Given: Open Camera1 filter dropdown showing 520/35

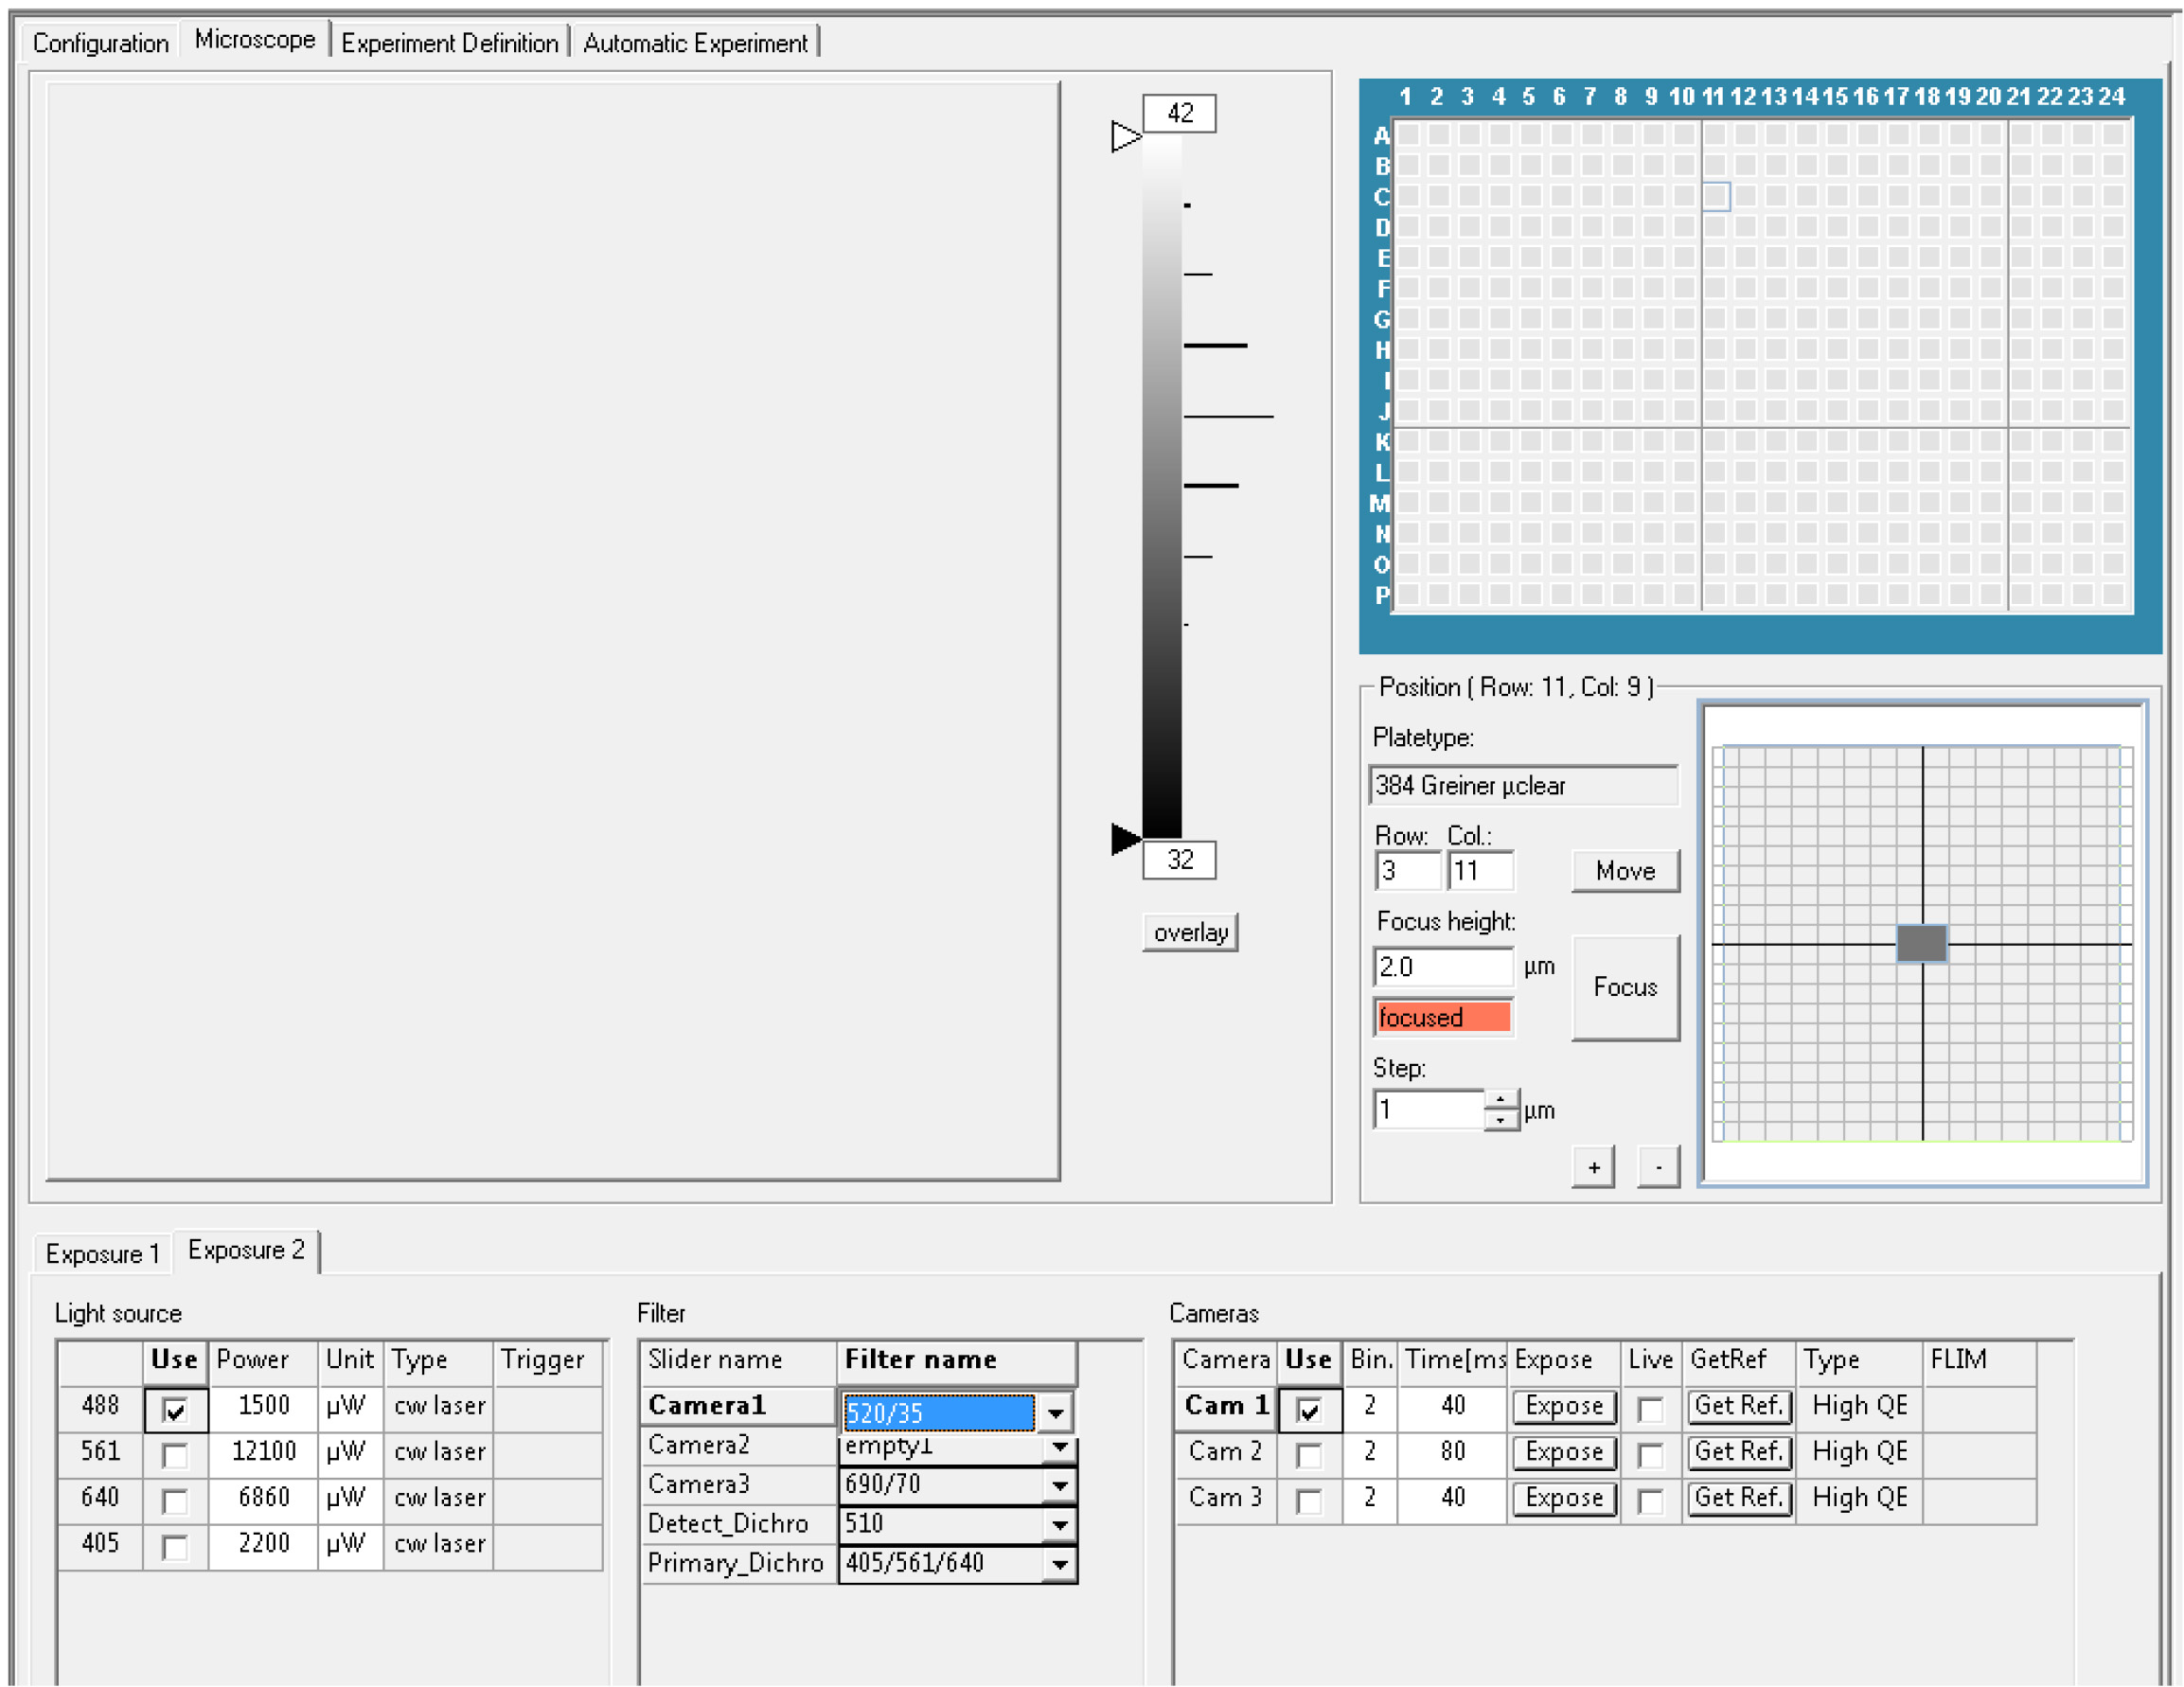Looking at the screenshot, I should pyautogui.click(x=1056, y=1413).
